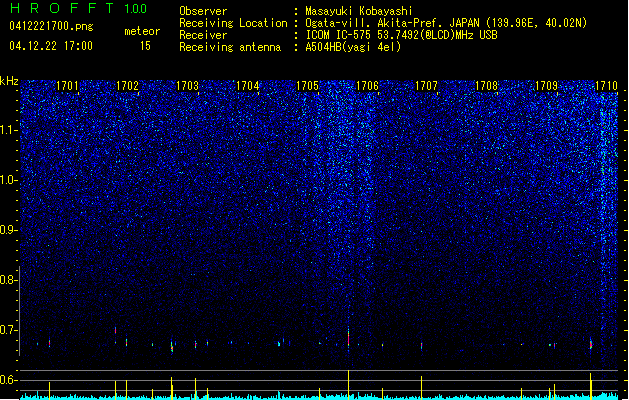The width and height of the screenshot is (629, 400).
Task: Click time marker 1701
Action: click(67, 86)
